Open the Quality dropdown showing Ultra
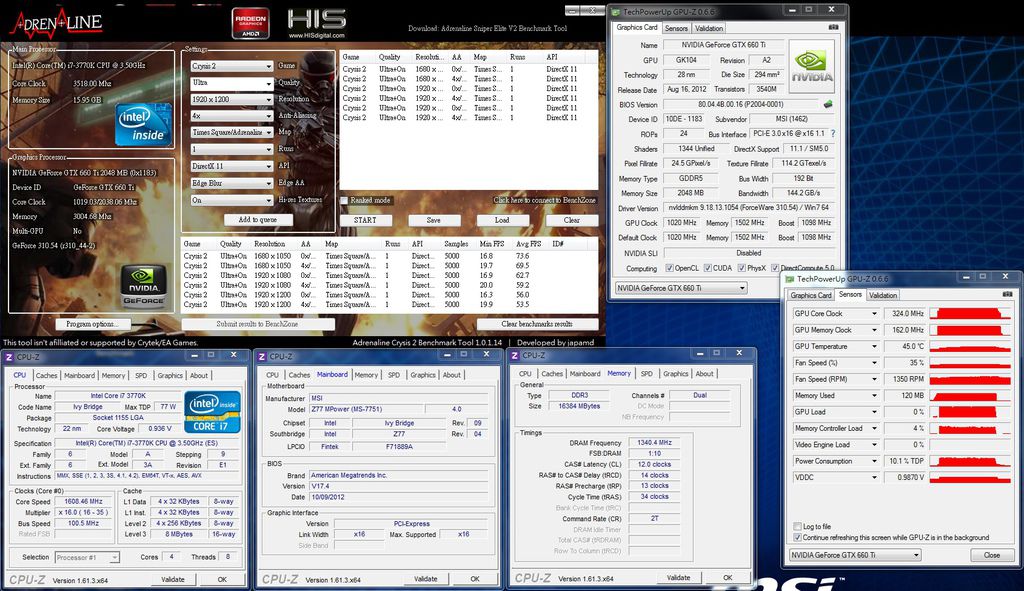The image size is (1024, 591). pos(231,83)
